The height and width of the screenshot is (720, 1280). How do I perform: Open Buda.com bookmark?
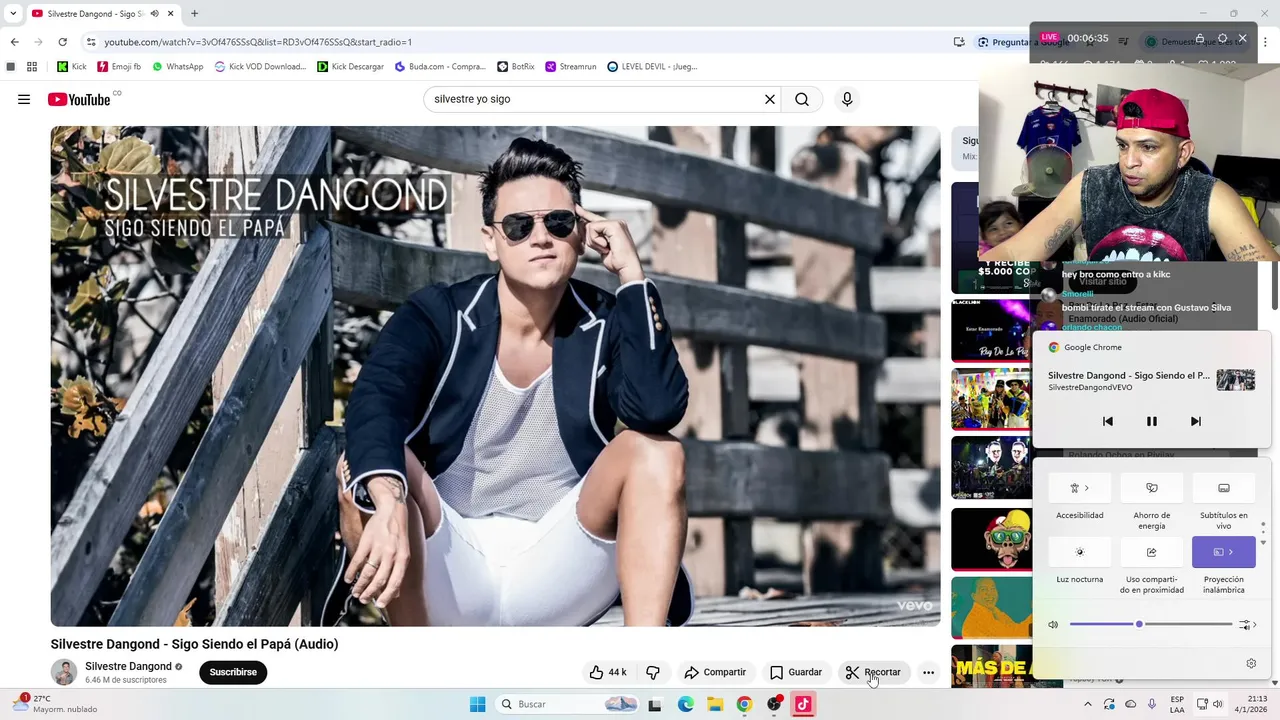[440, 67]
